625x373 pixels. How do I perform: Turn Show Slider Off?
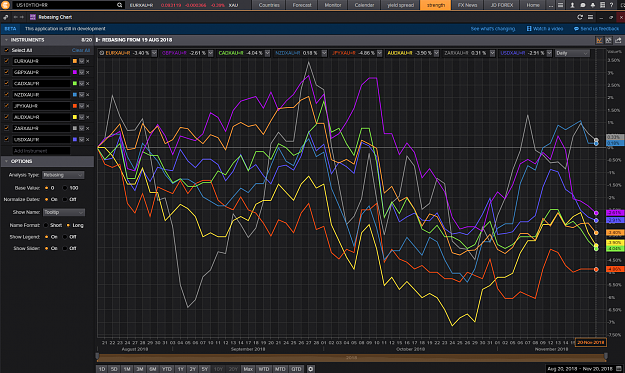pyautogui.click(x=65, y=248)
